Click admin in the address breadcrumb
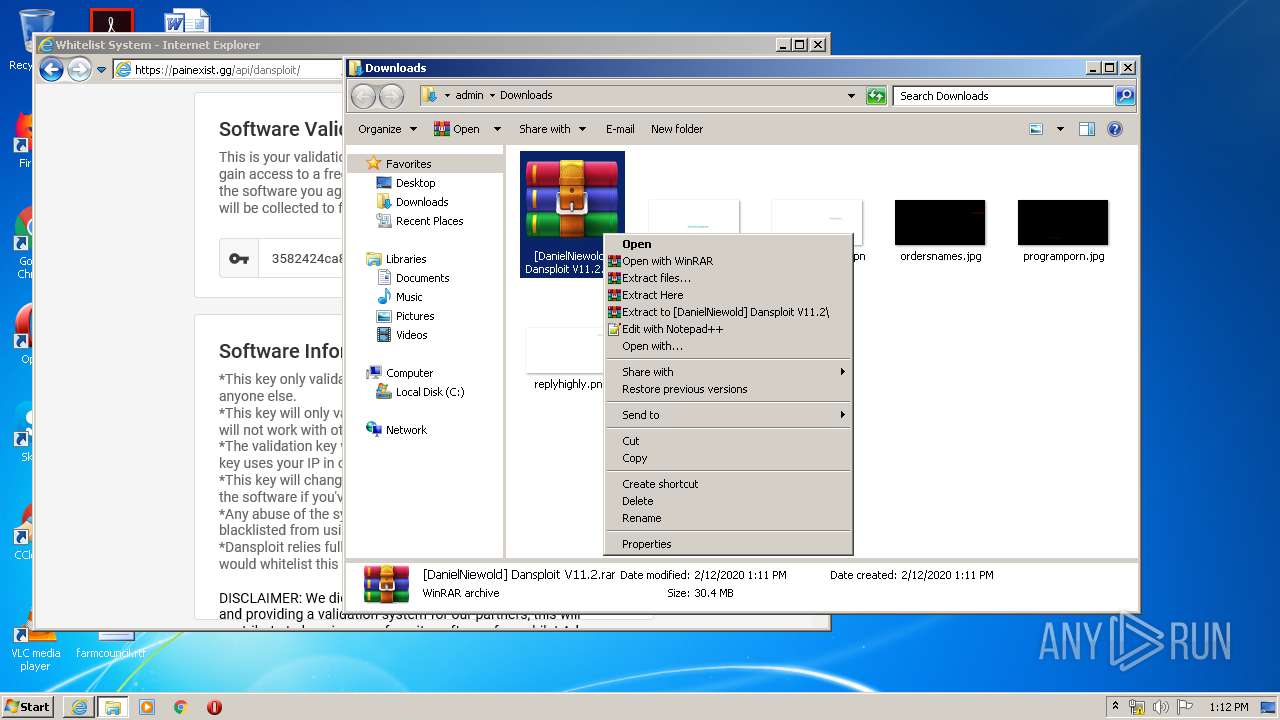 pyautogui.click(x=469, y=96)
